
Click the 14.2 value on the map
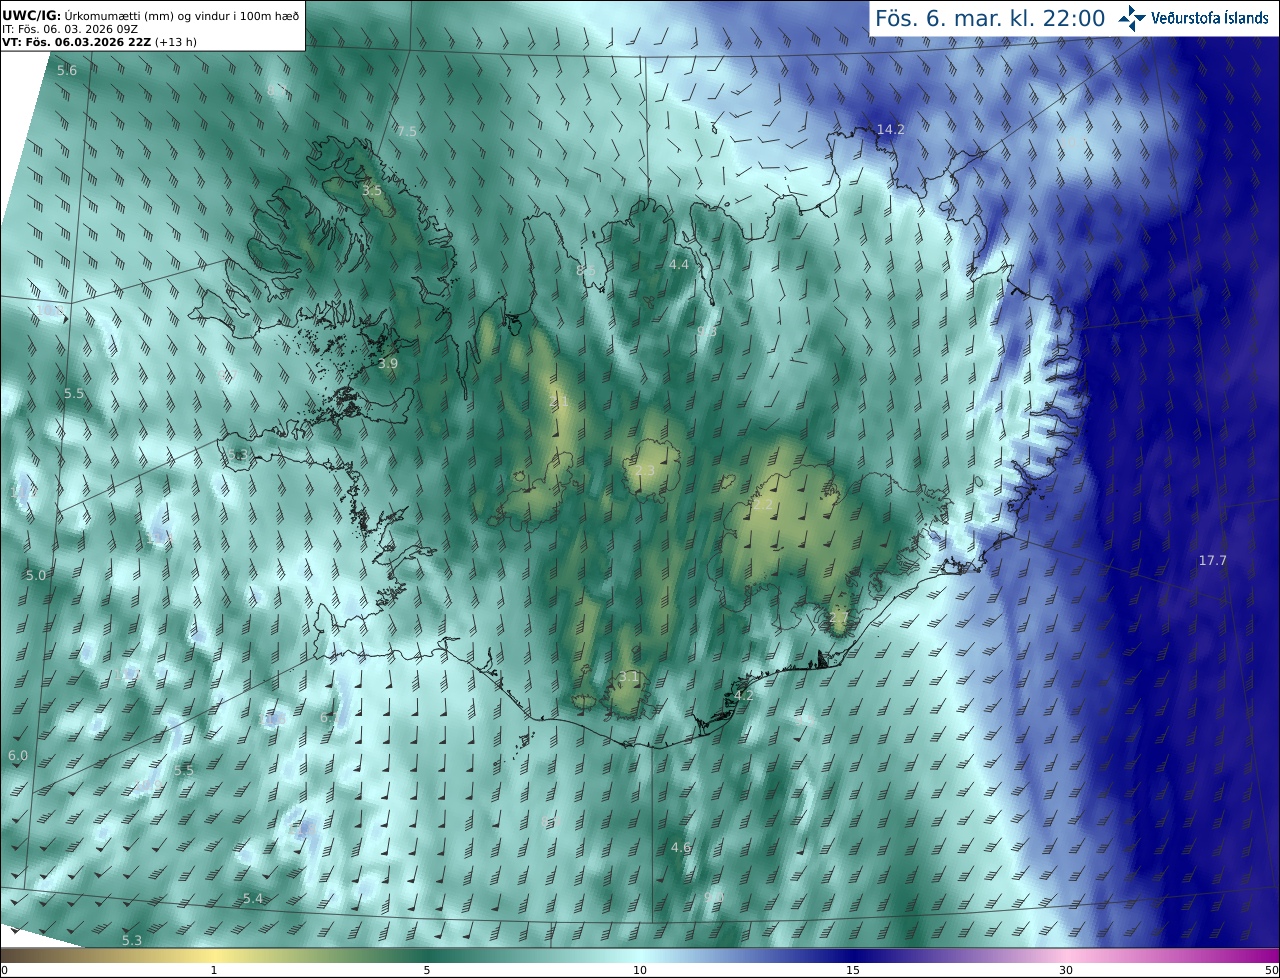[890, 130]
